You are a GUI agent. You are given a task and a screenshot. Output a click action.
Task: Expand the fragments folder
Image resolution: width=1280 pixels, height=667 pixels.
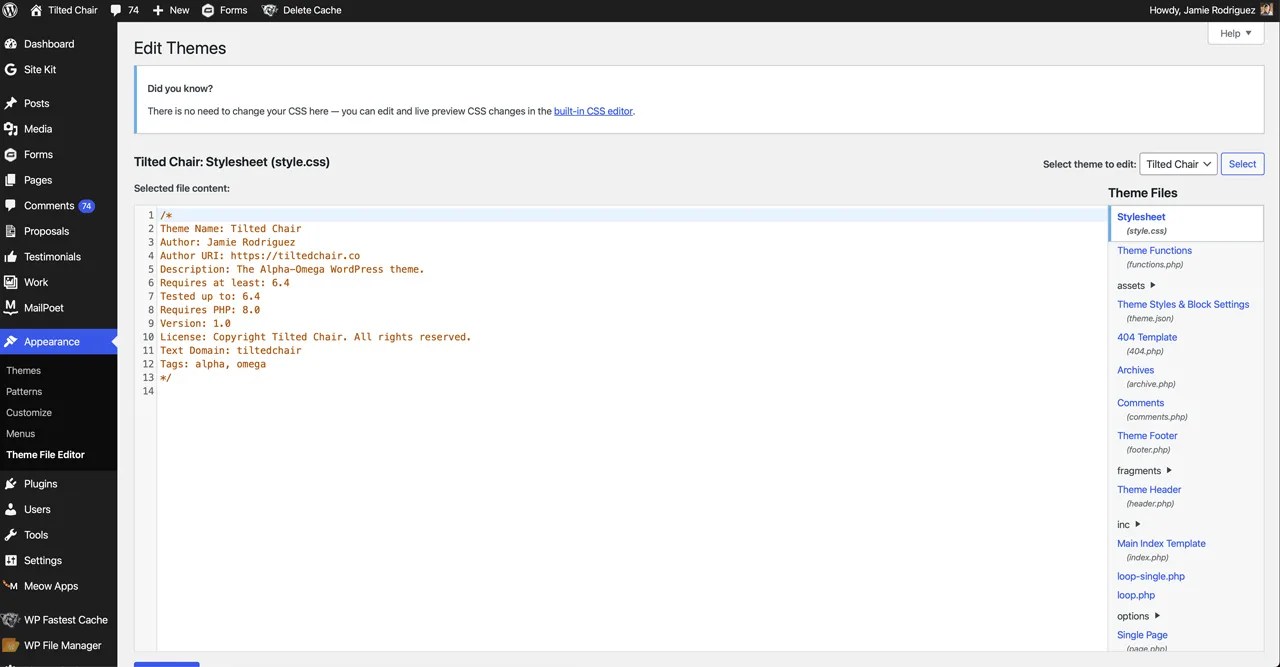pos(1144,471)
